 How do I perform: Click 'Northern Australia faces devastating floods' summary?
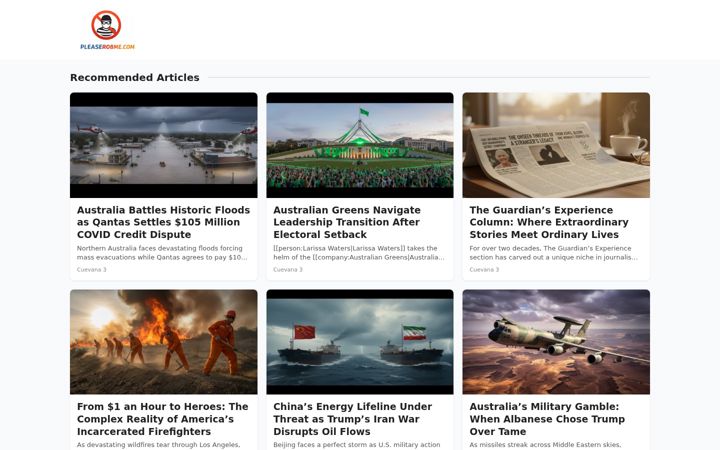(x=162, y=253)
